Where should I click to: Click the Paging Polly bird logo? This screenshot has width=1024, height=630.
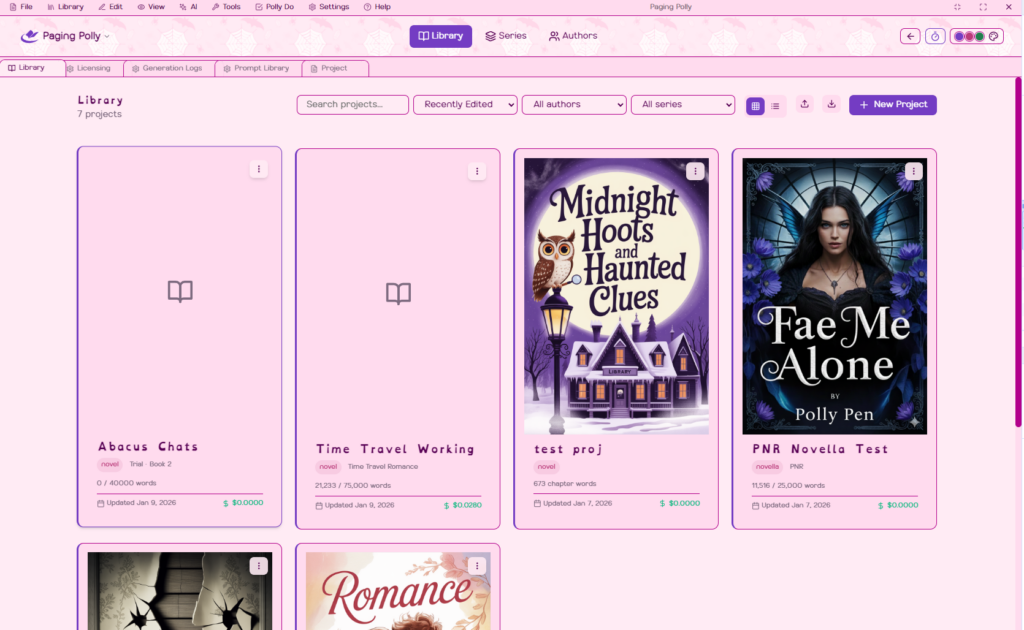29,36
